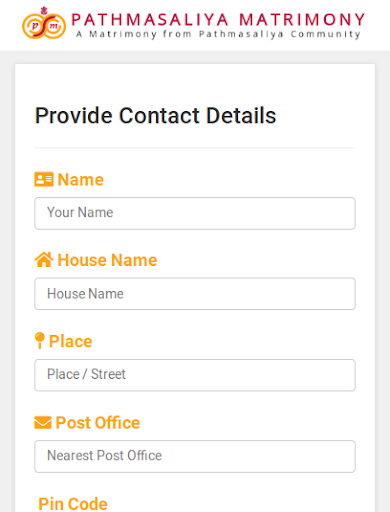This screenshot has width=390, height=512.
Task: Select the Nearest Post Office input field
Action: [195, 456]
